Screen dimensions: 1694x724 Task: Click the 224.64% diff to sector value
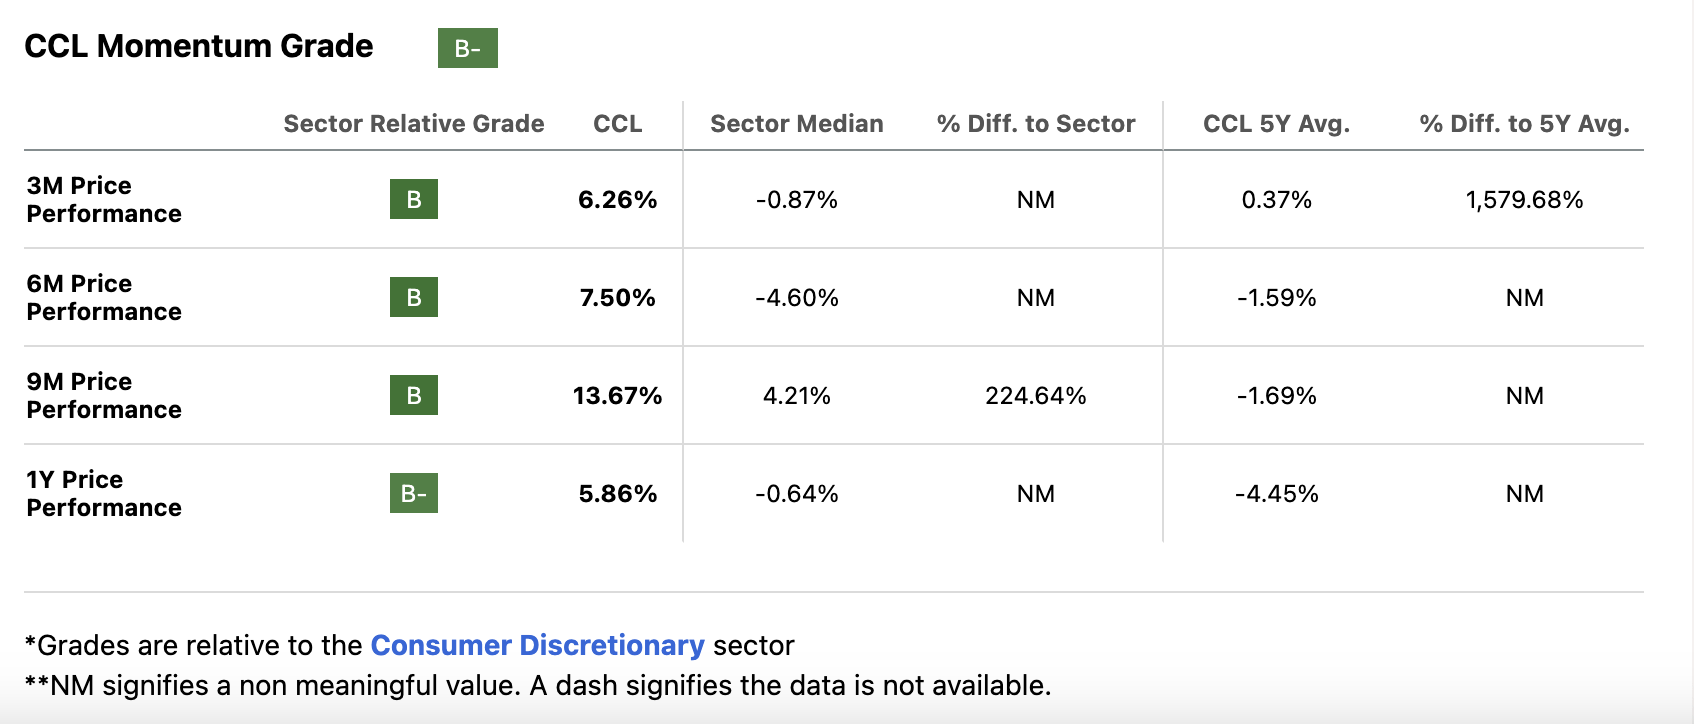[x=1035, y=396]
